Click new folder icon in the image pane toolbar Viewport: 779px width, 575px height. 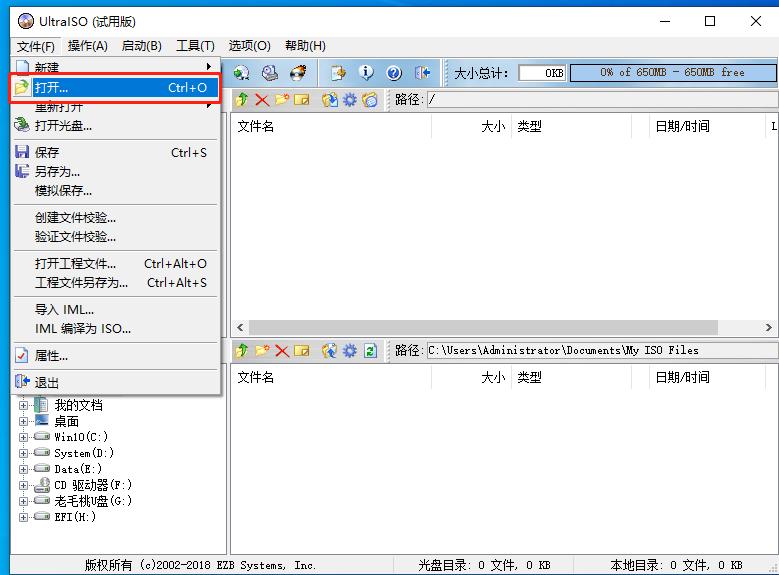click(282, 100)
